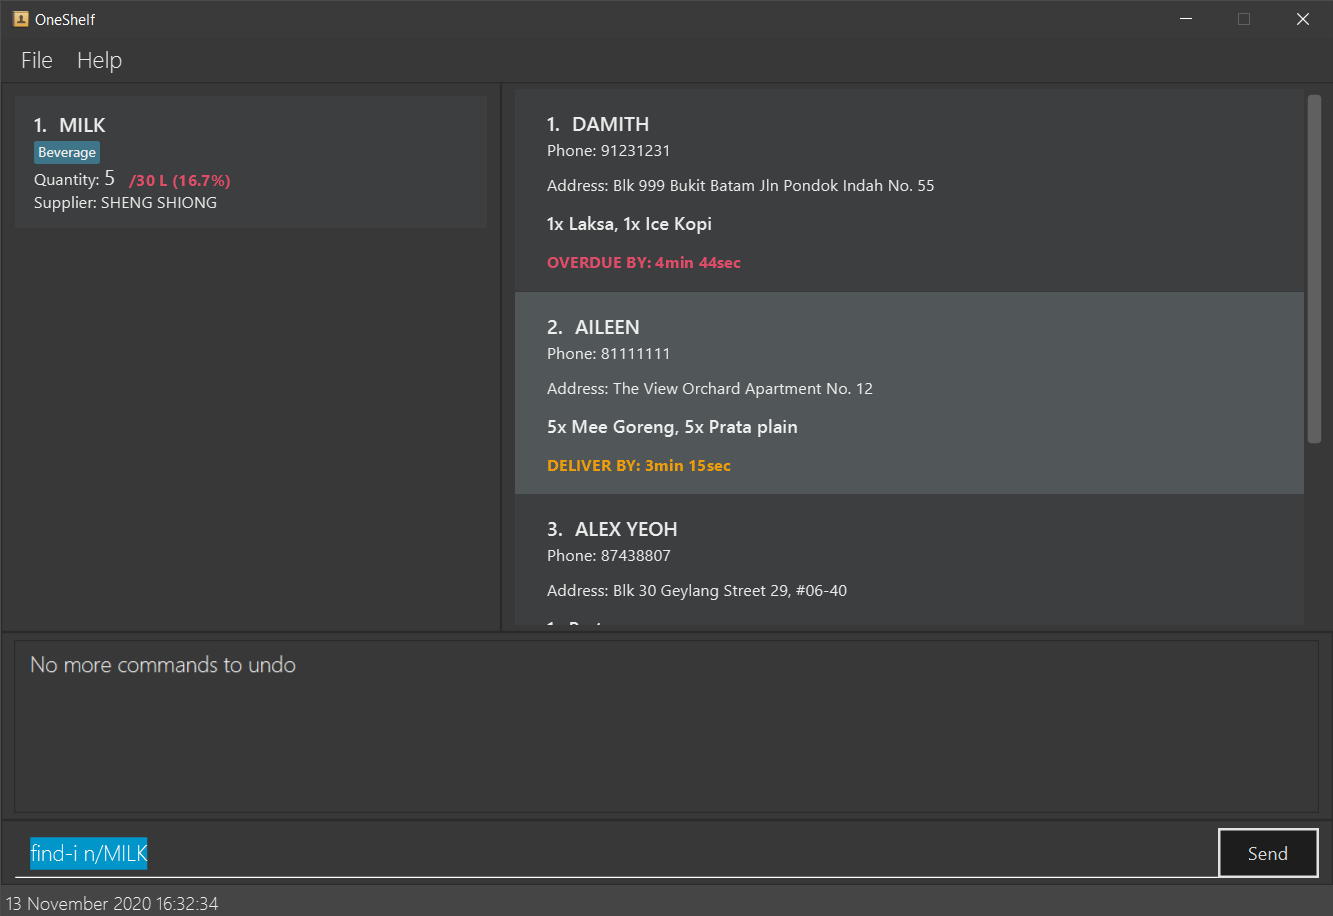Click Supplier: SHENG SHIONG text
The image size is (1333, 916).
point(125,202)
